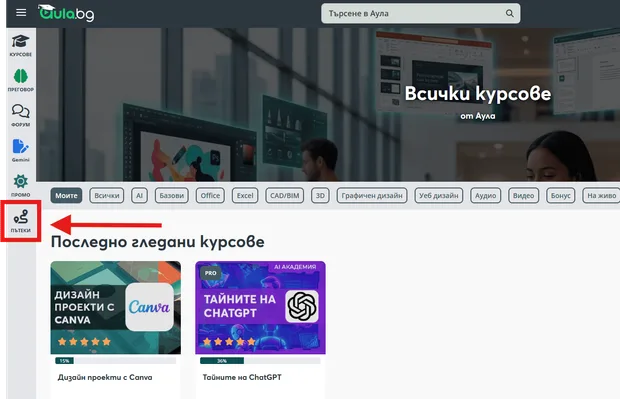Screen dimensions: 620x399
Task: Select the Аудио filter tab
Action: click(x=485, y=195)
